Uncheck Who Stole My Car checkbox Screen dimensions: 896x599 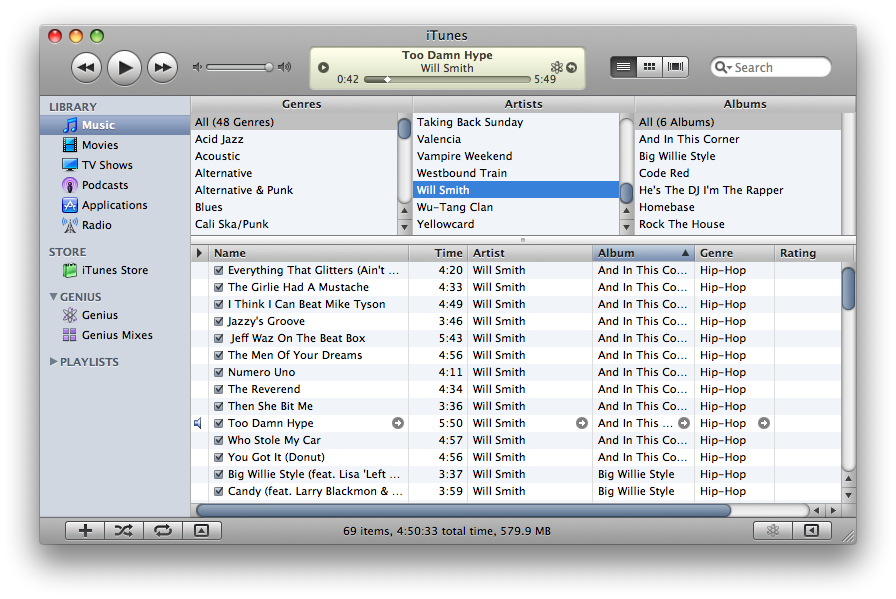pyautogui.click(x=218, y=440)
